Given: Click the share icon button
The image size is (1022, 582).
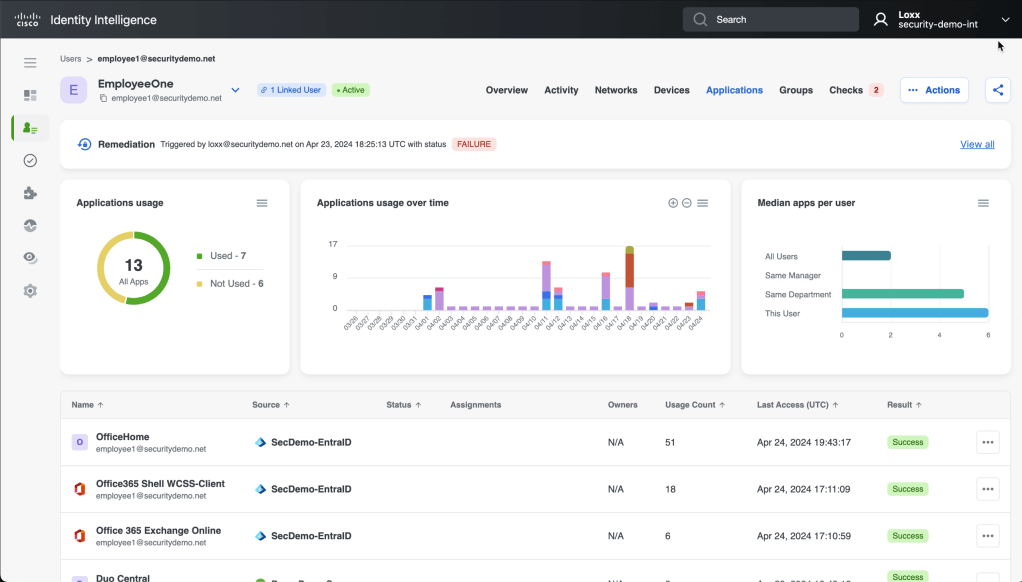Looking at the screenshot, I should coord(997,90).
